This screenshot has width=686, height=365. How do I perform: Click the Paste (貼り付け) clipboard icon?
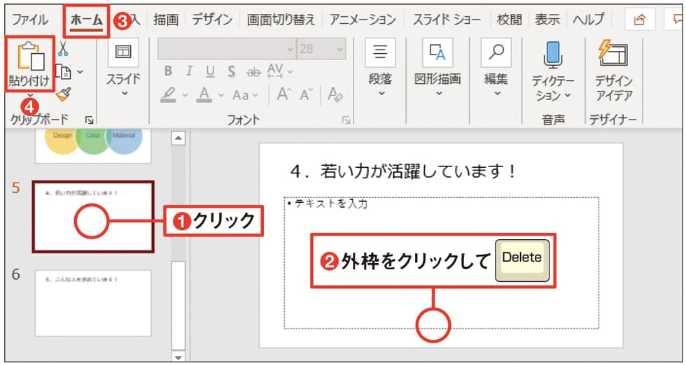pyautogui.click(x=31, y=56)
